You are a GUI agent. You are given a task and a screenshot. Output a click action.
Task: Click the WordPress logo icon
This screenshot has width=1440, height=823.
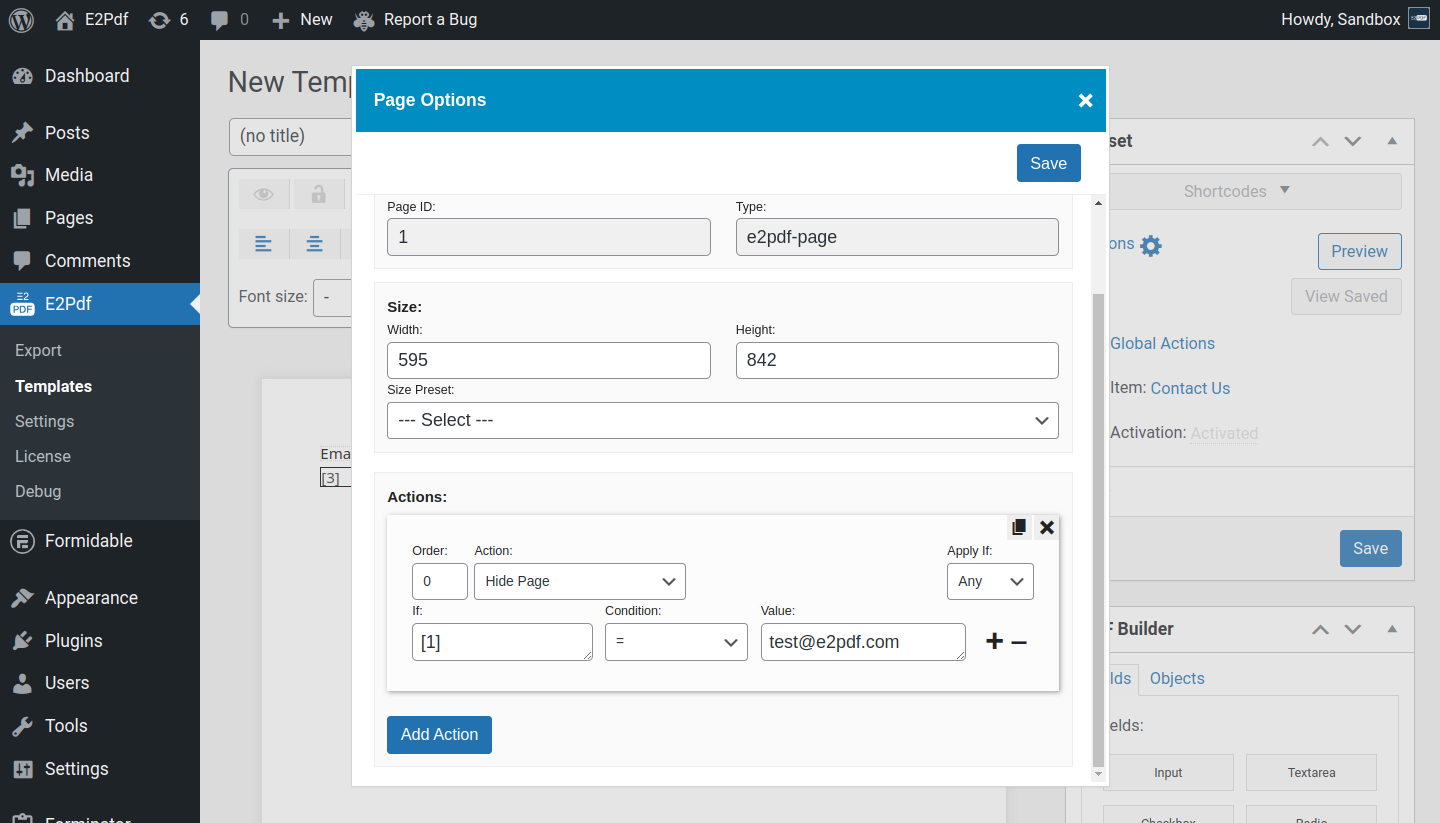21,19
